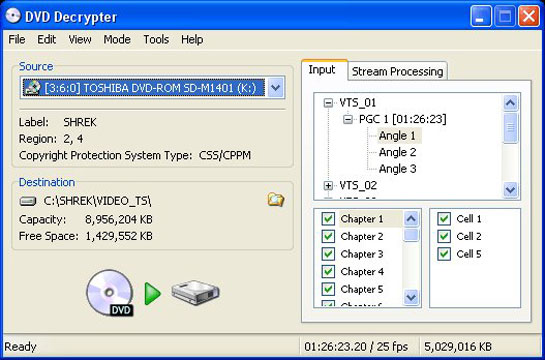Expand the VTS_02 tree node

tap(328, 186)
